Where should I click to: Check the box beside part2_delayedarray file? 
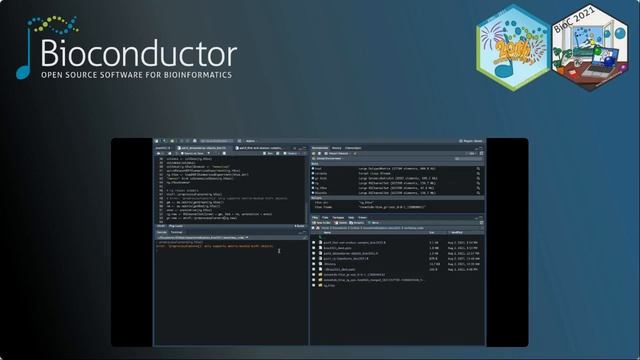pos(313,253)
